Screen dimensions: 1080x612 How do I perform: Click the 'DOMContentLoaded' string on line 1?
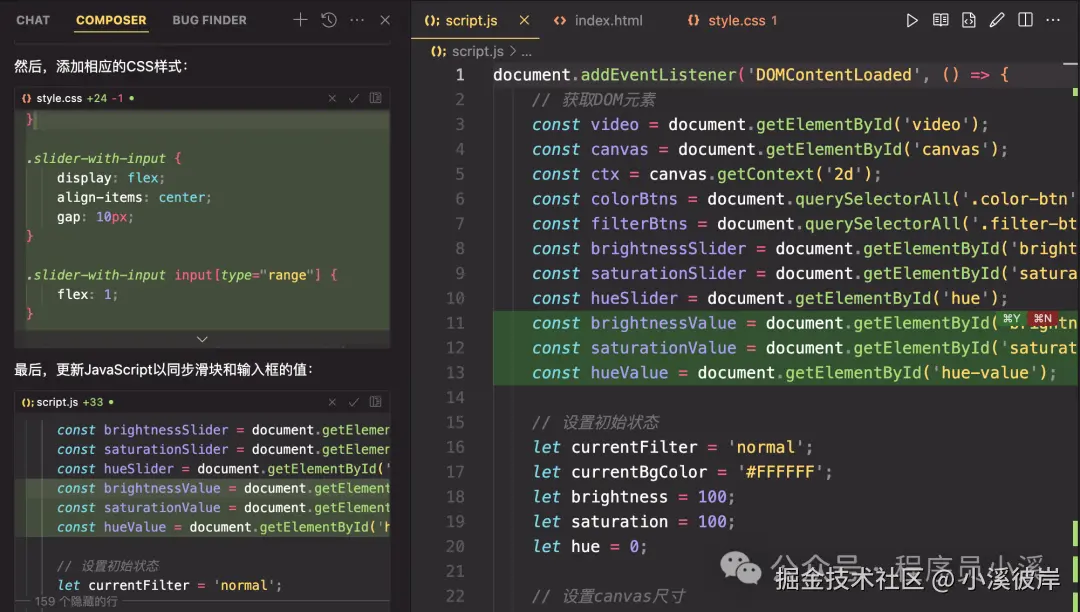point(833,75)
